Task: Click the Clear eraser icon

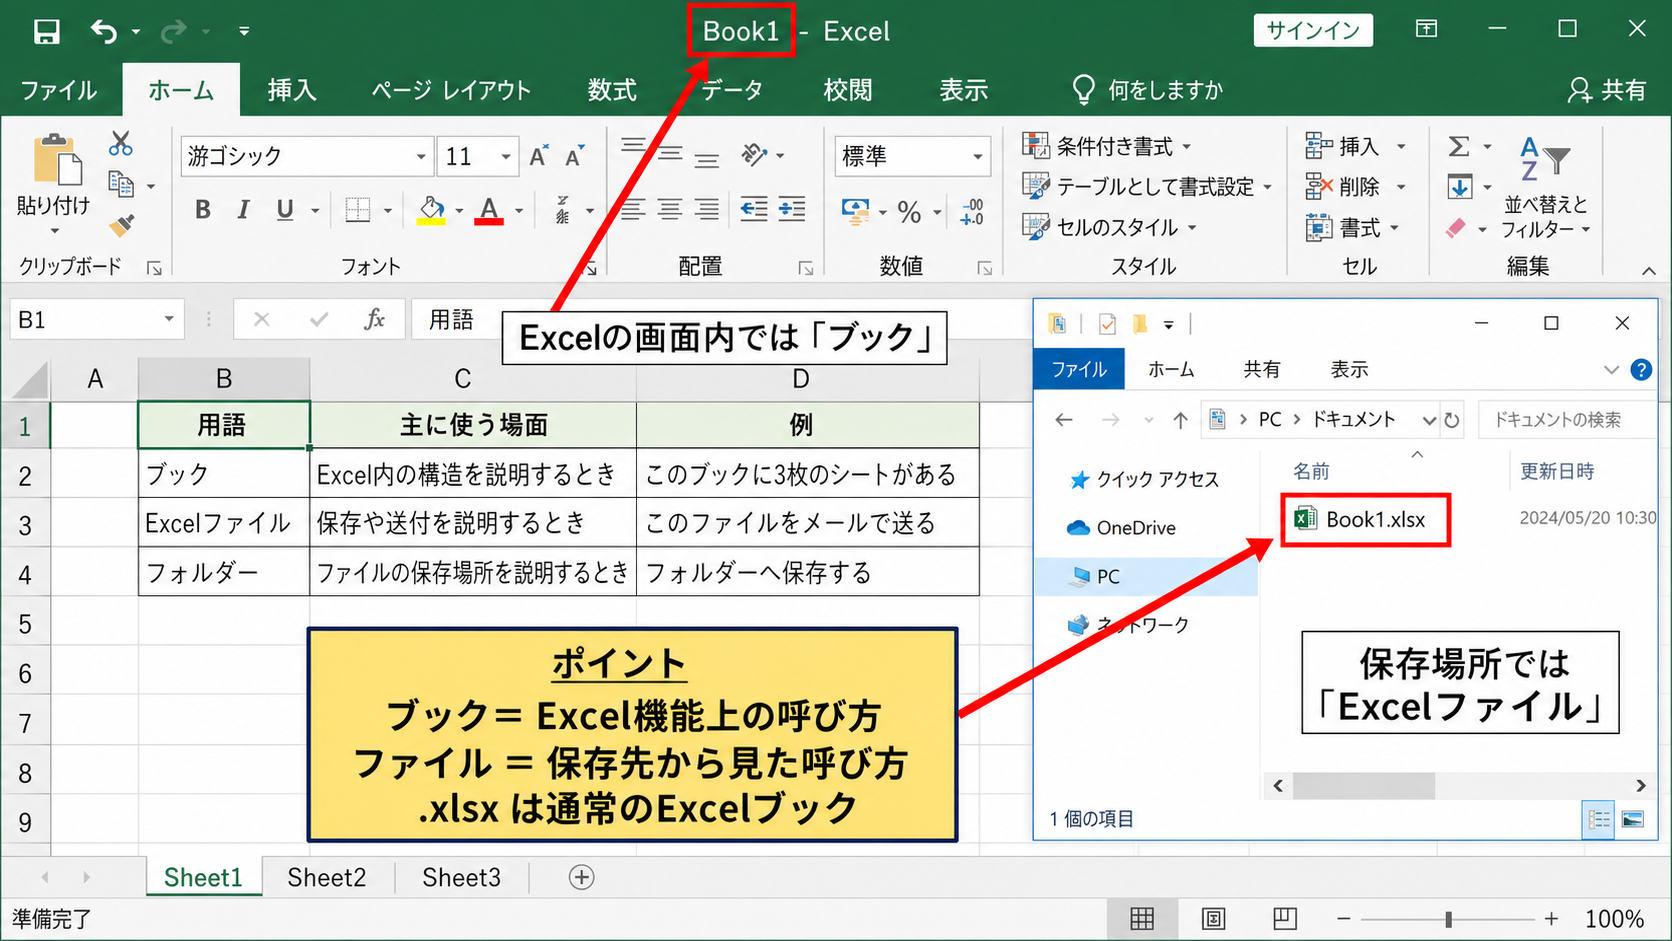Action: click(x=1457, y=228)
